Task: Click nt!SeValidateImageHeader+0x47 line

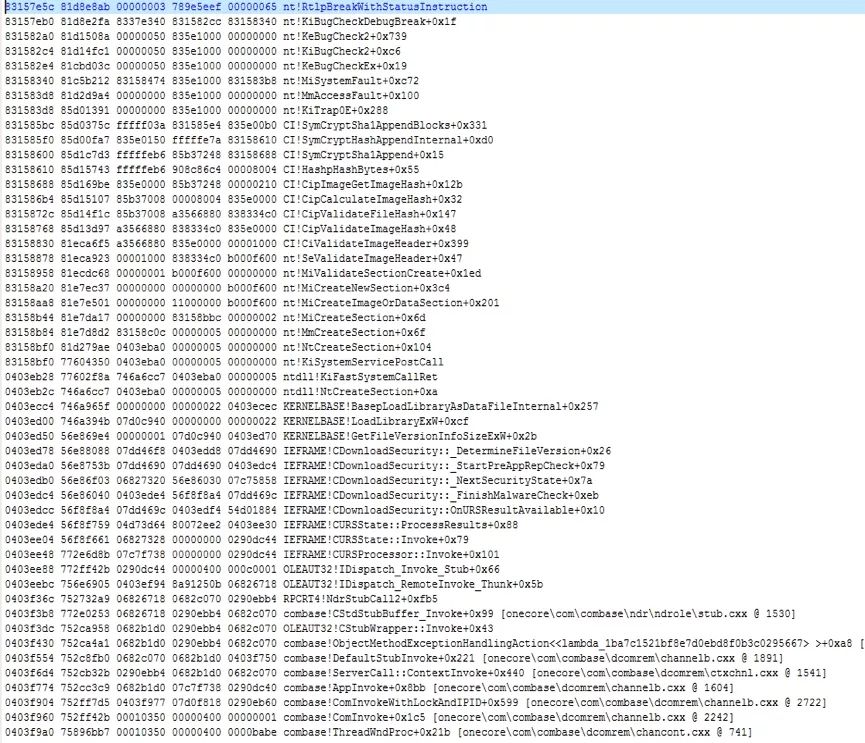Action: tap(233, 259)
